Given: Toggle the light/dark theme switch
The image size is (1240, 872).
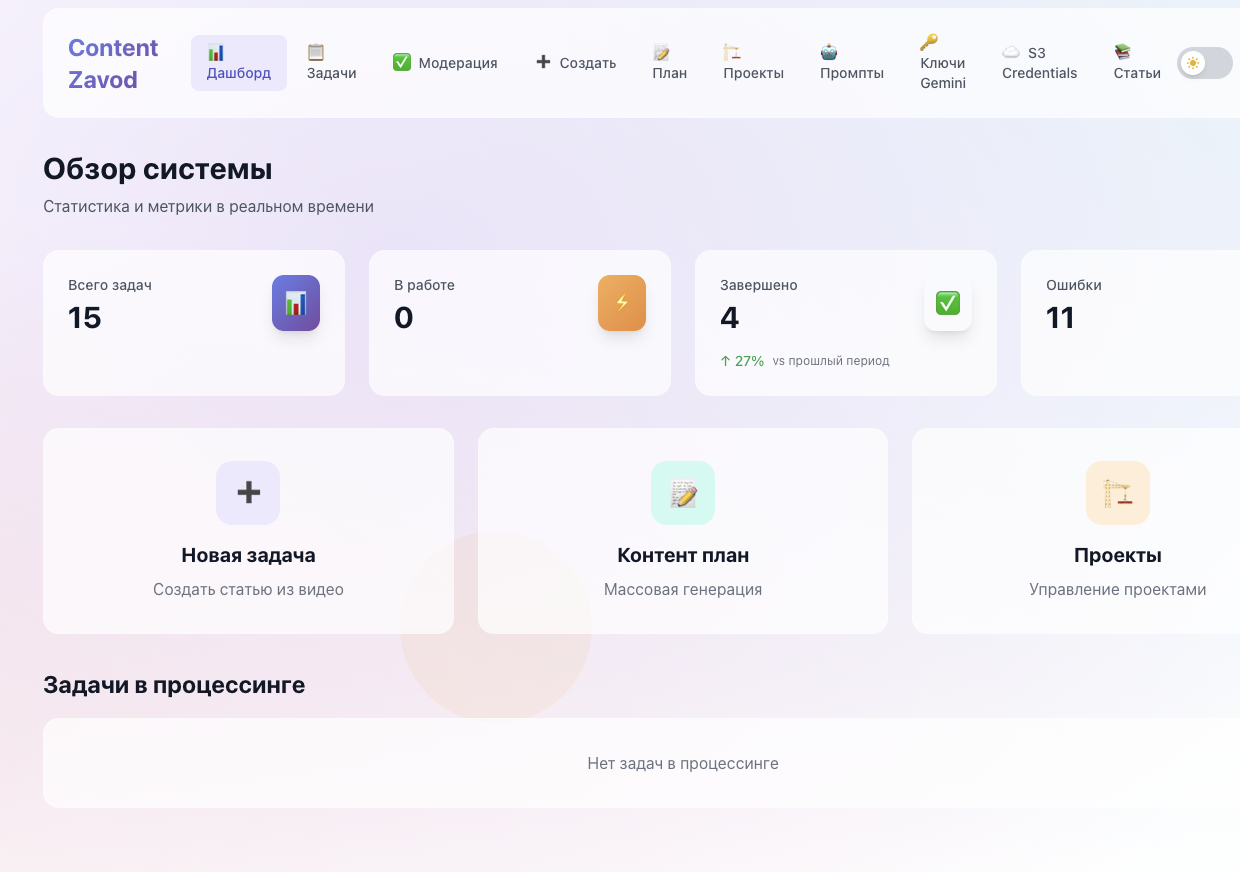Looking at the screenshot, I should tap(1205, 63).
